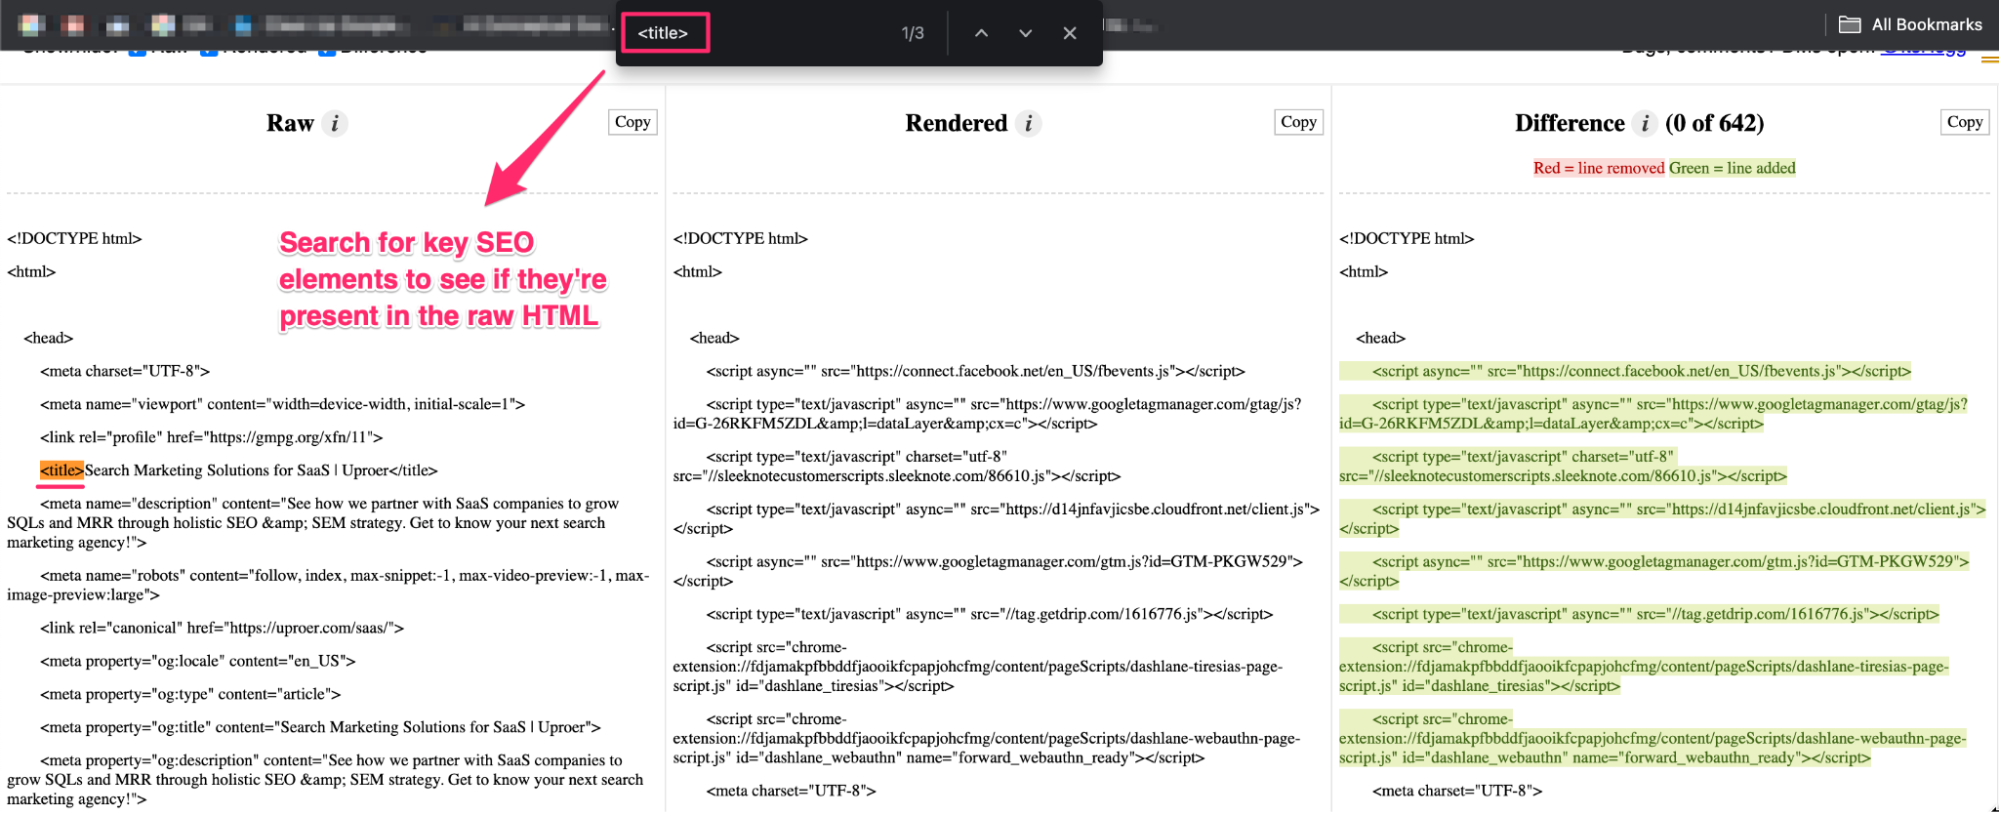Copy the Rendered HTML column
1999x813 pixels.
tap(1298, 122)
